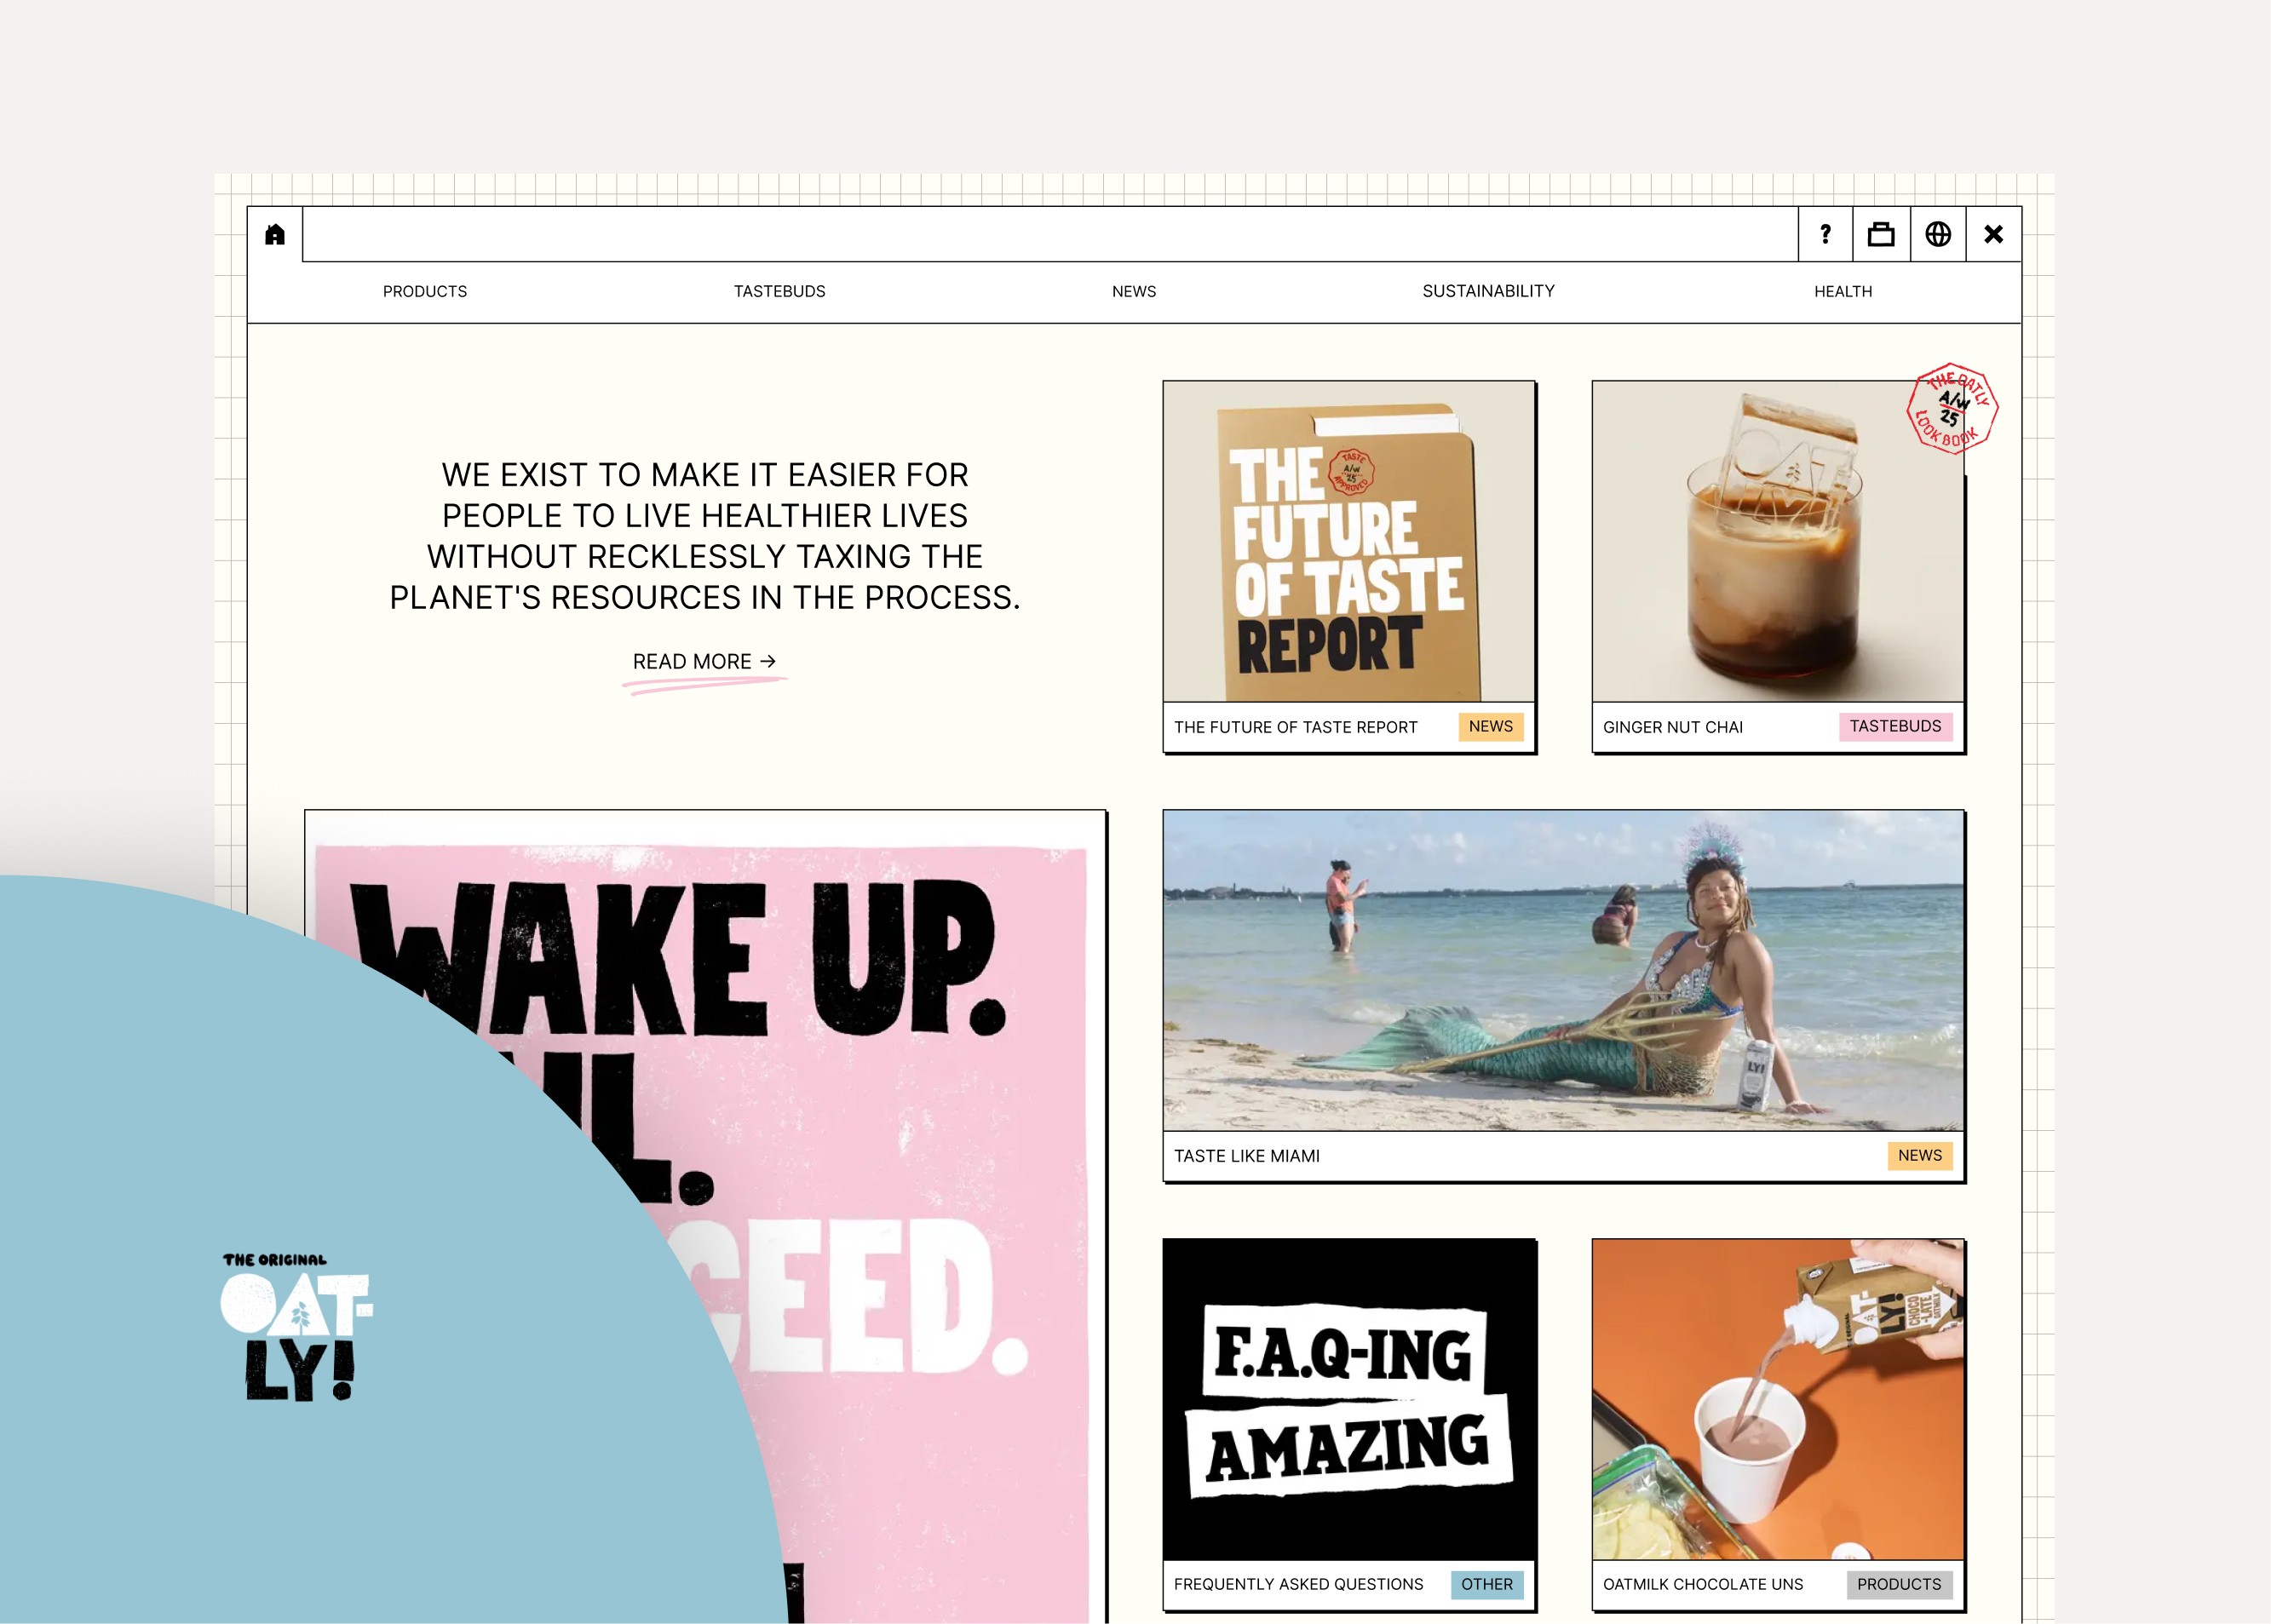Click the globe language selector icon
Screen dimensions: 2271x1624
tap(1938, 234)
